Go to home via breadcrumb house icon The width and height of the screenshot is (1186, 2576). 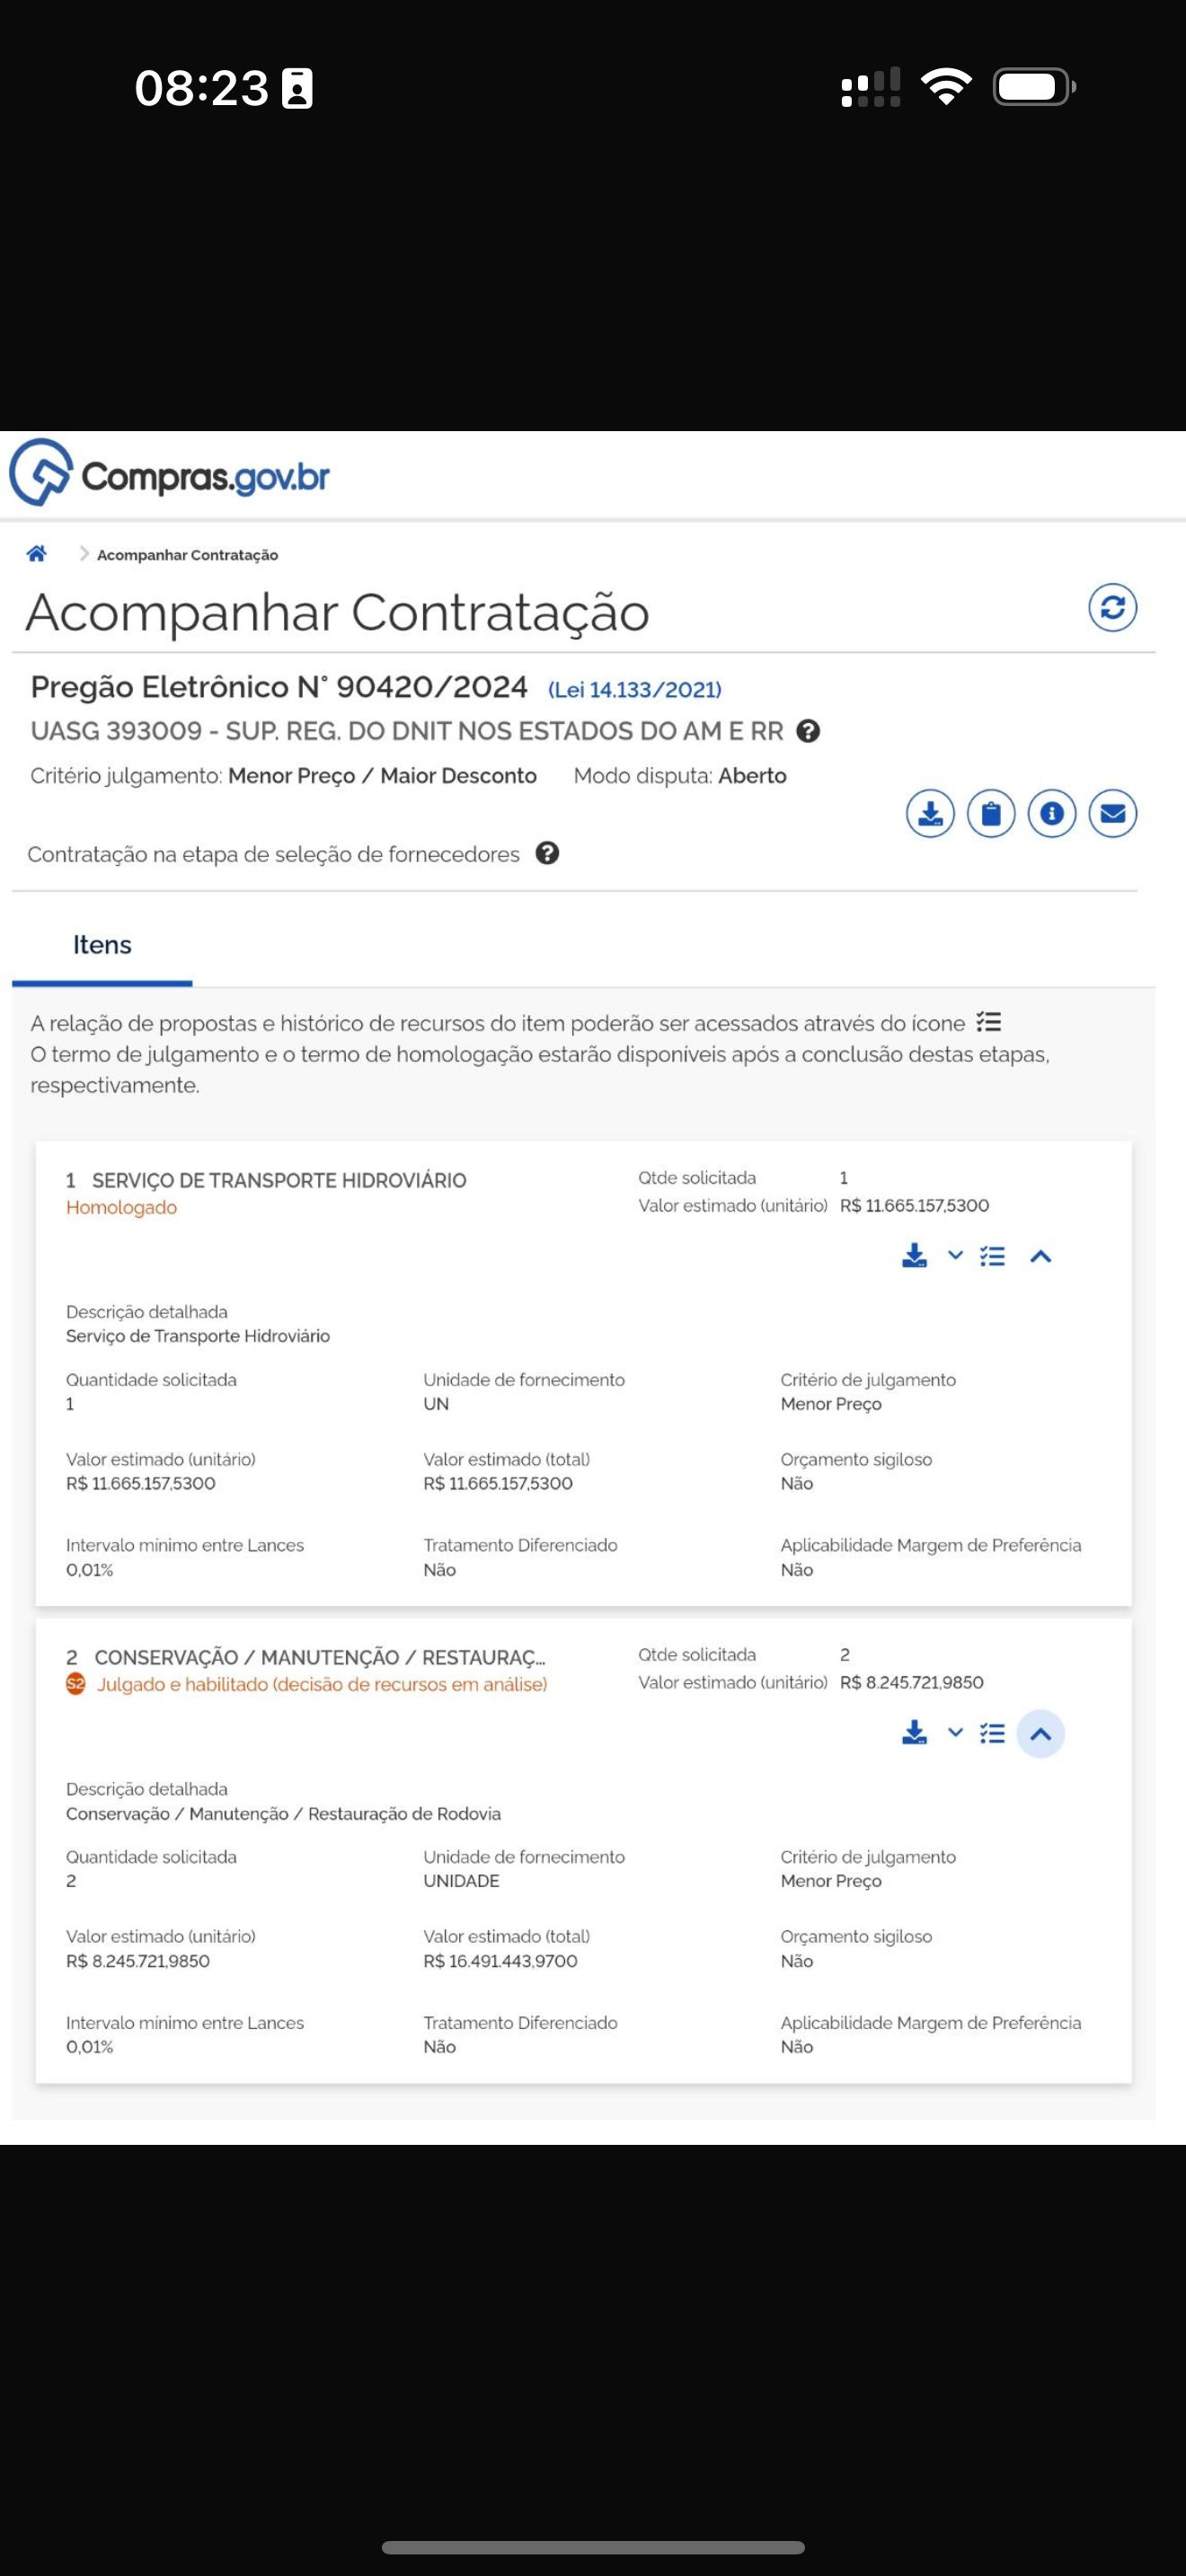(37, 554)
